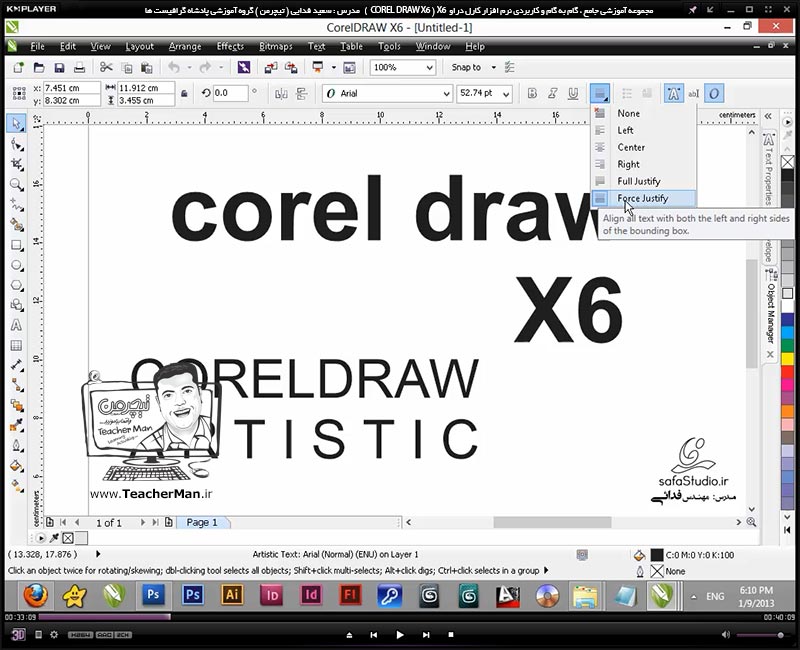Select the Text tool in toolbox

pos(16,326)
